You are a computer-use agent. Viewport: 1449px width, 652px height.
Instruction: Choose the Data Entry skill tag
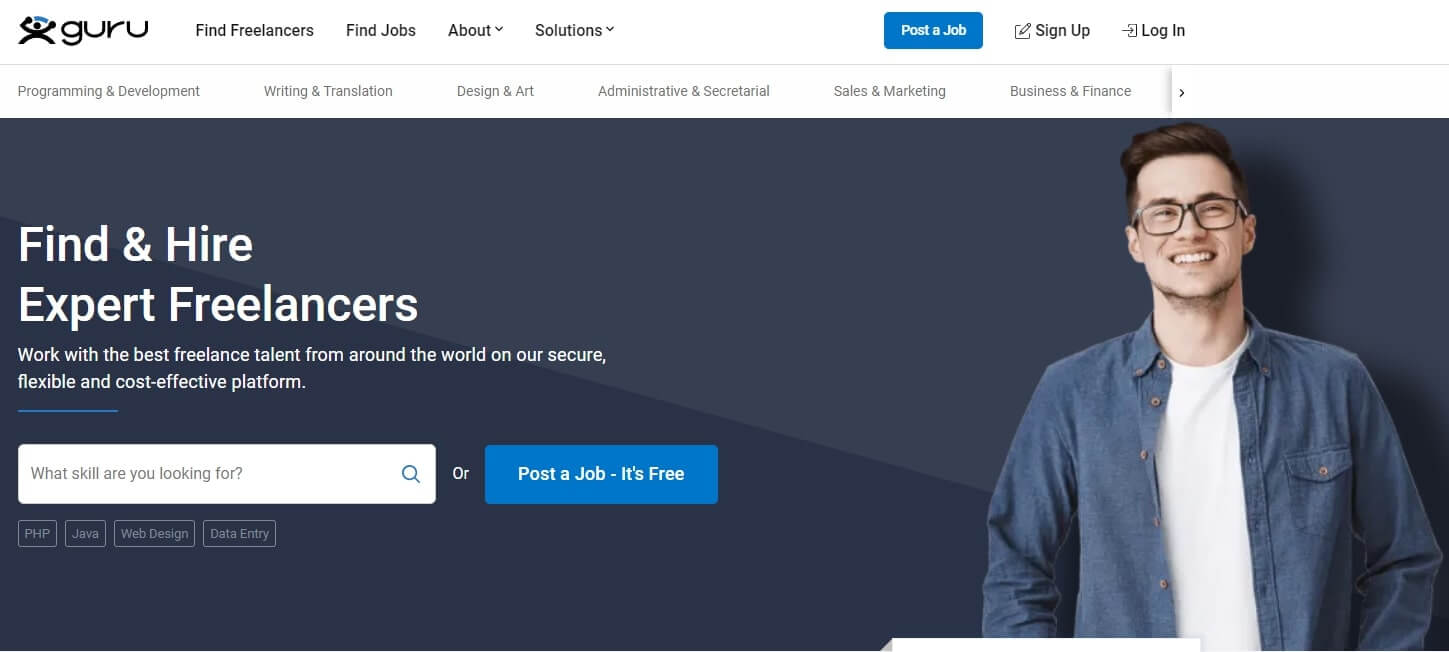(239, 534)
